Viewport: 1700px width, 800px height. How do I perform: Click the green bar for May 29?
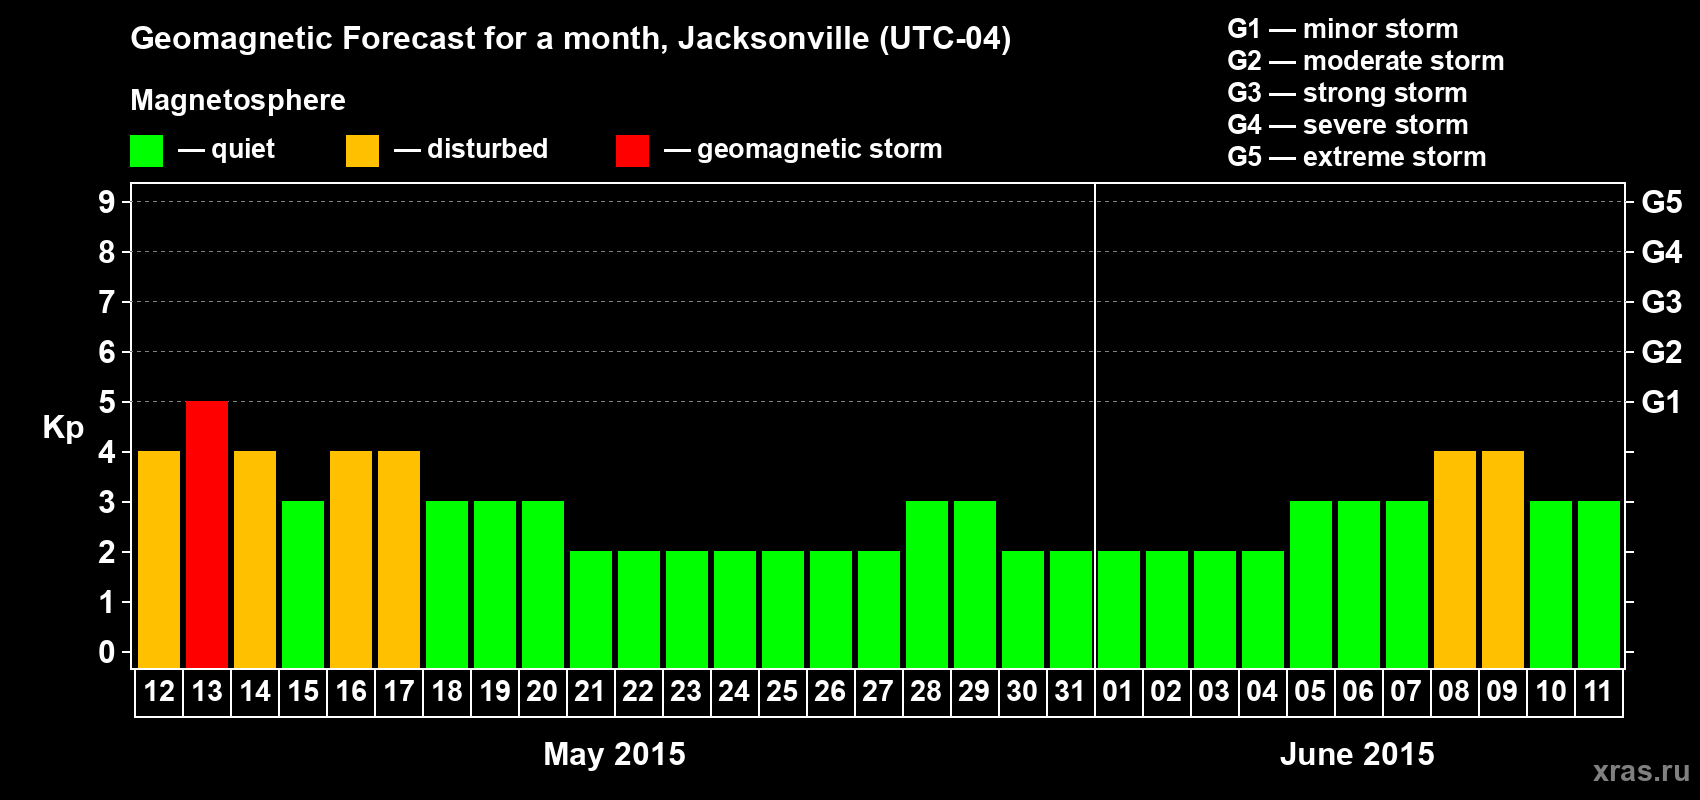coord(975,585)
